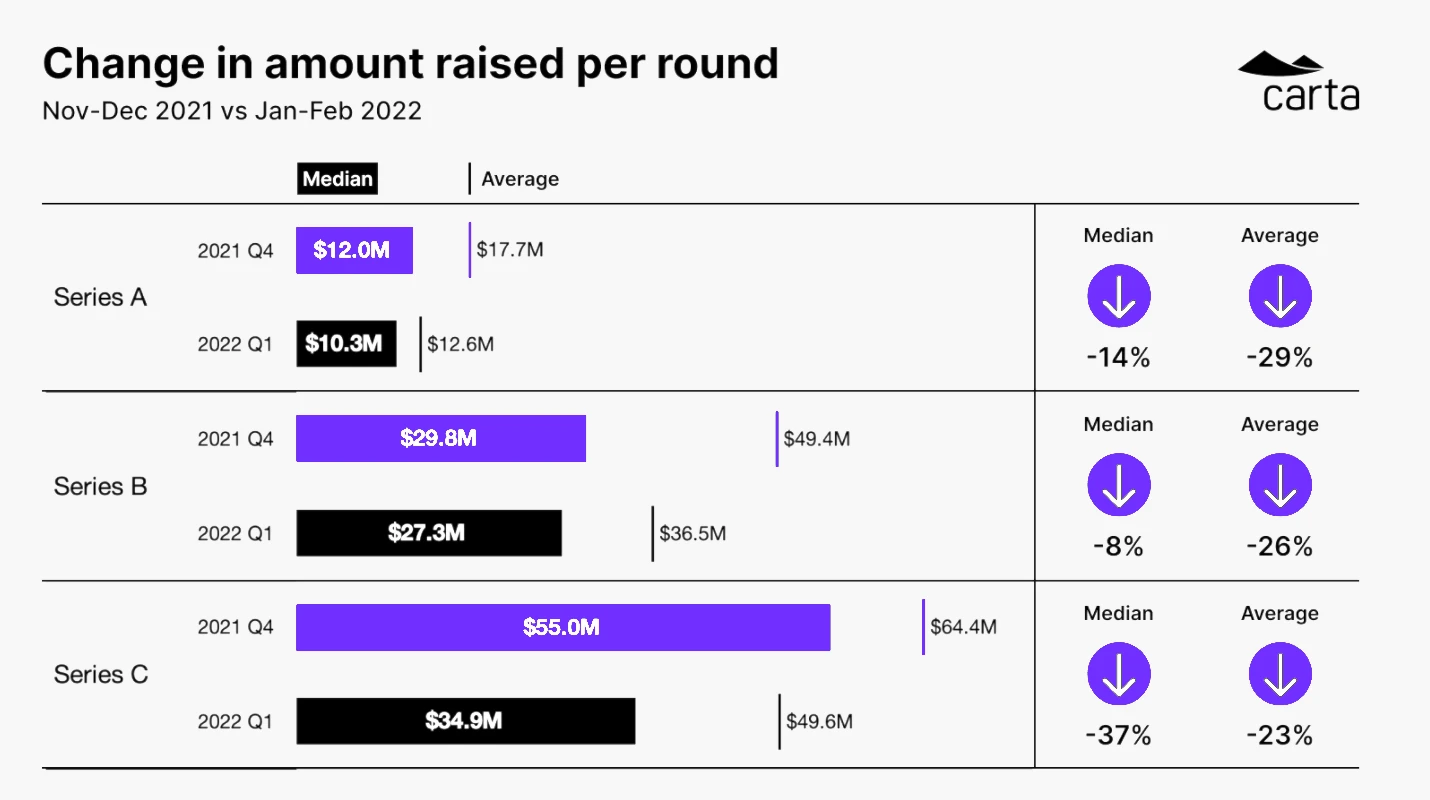Click the Series A average down-arrow icon
1430x800 pixels.
click(1280, 297)
